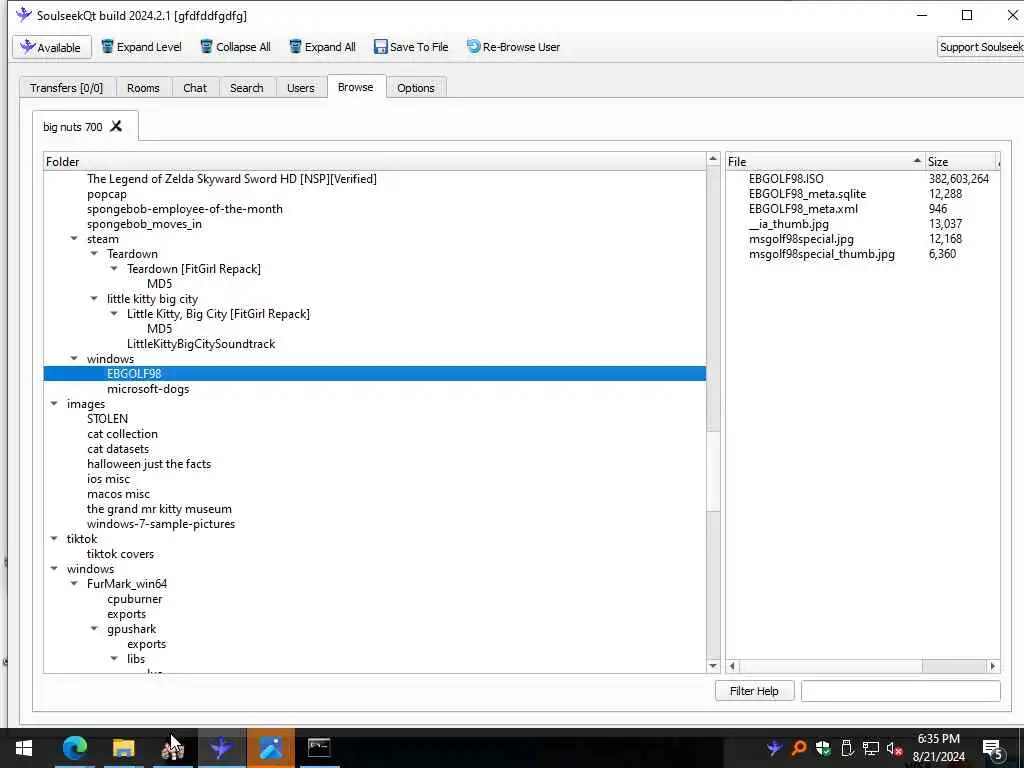Image resolution: width=1024 pixels, height=768 pixels.
Task: Select halloween just the facts folder
Action: [x=149, y=464]
